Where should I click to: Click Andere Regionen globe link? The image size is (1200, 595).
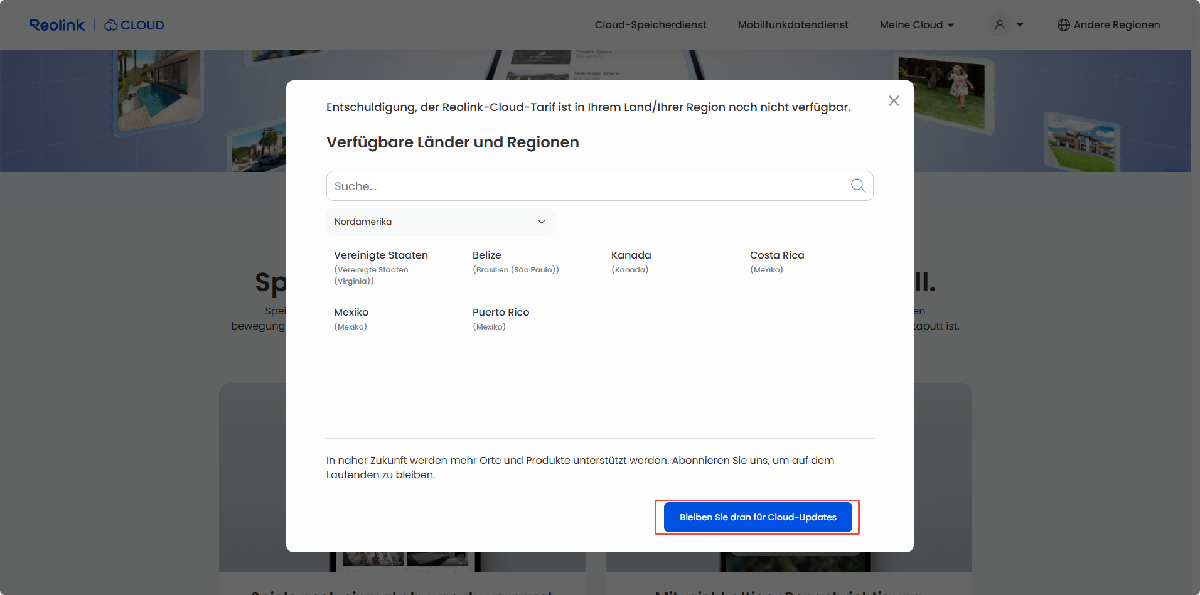[1109, 25]
